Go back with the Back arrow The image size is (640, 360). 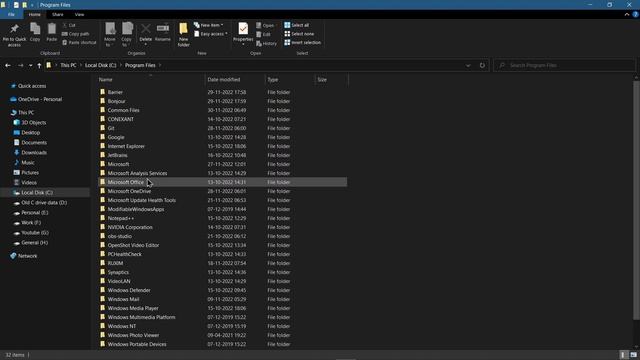click(x=8, y=65)
